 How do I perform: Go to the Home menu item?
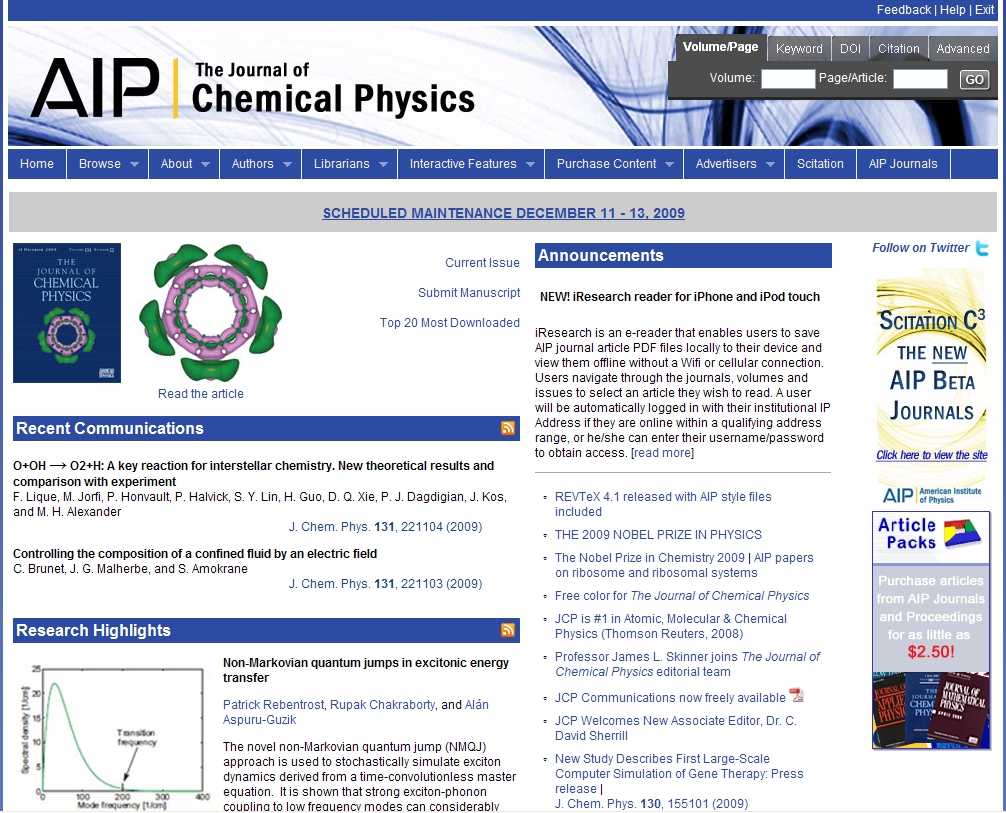coord(37,164)
